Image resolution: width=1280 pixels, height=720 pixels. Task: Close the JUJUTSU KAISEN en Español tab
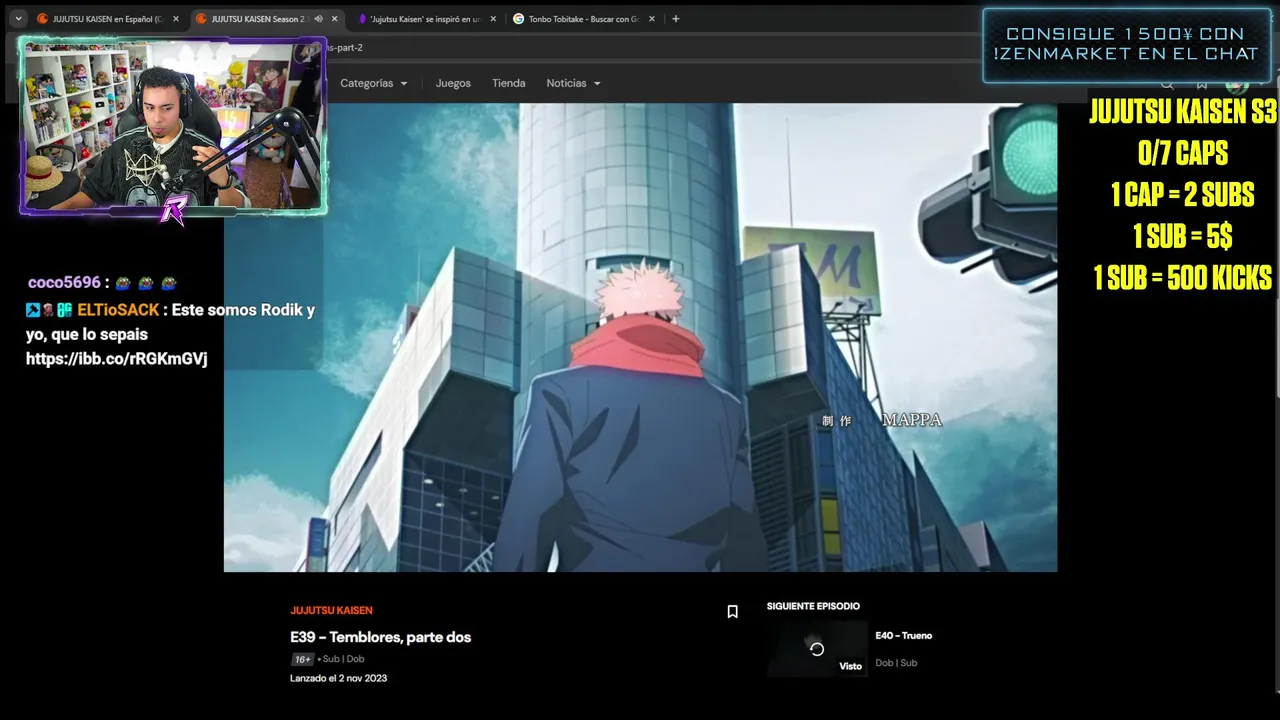pyautogui.click(x=175, y=19)
